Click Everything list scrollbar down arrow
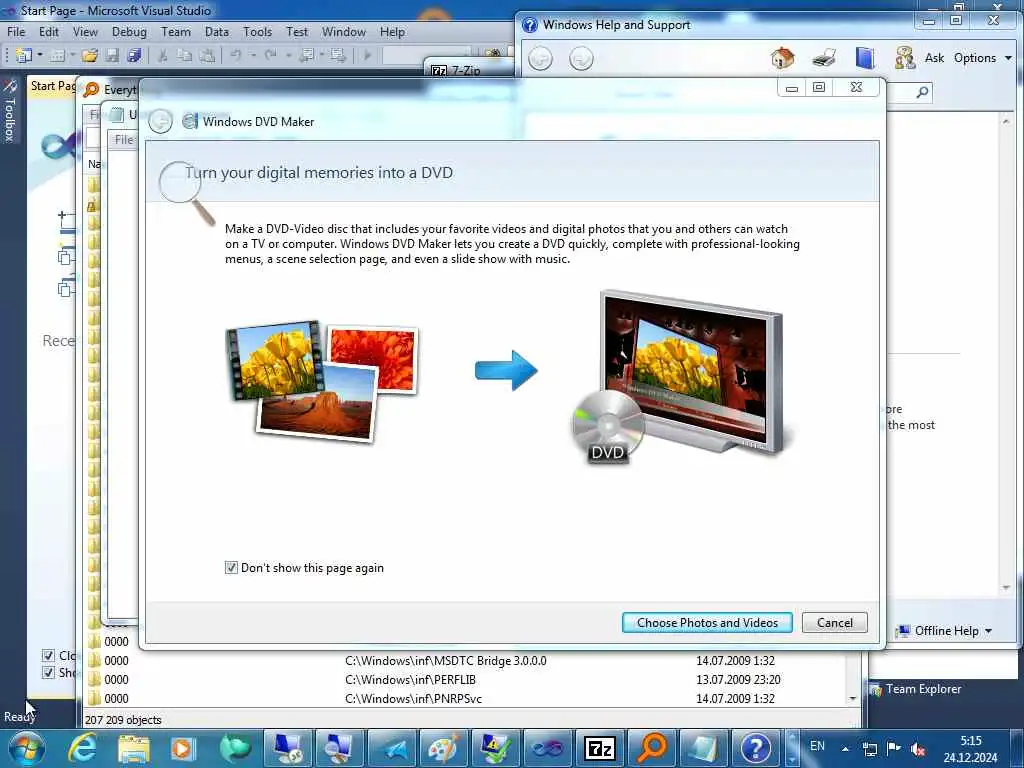 pos(853,698)
